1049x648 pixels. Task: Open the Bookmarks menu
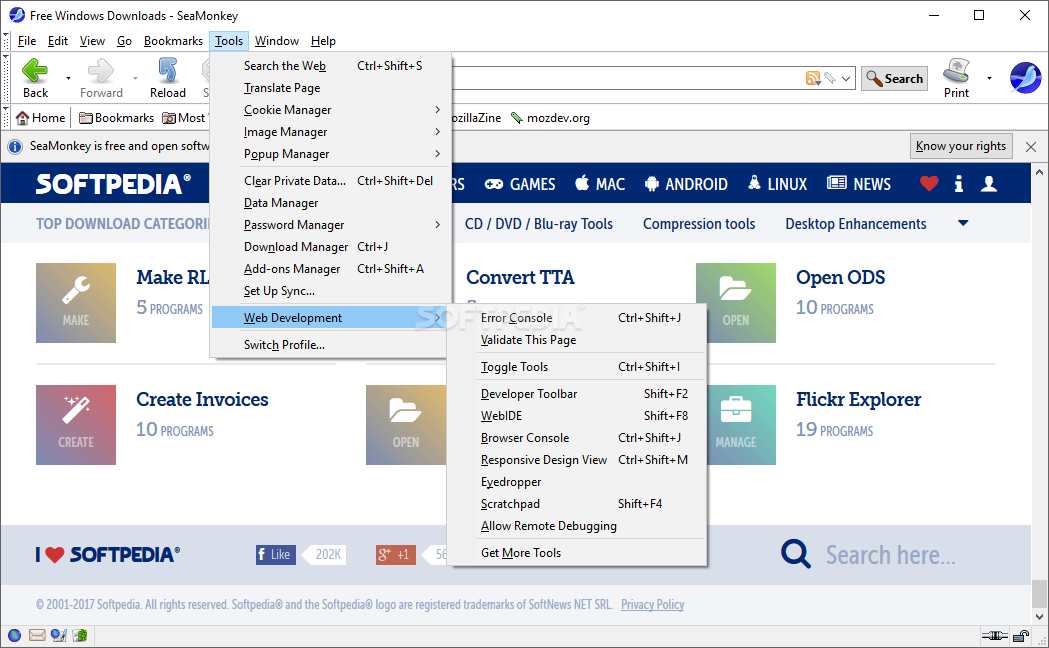[x=173, y=41]
